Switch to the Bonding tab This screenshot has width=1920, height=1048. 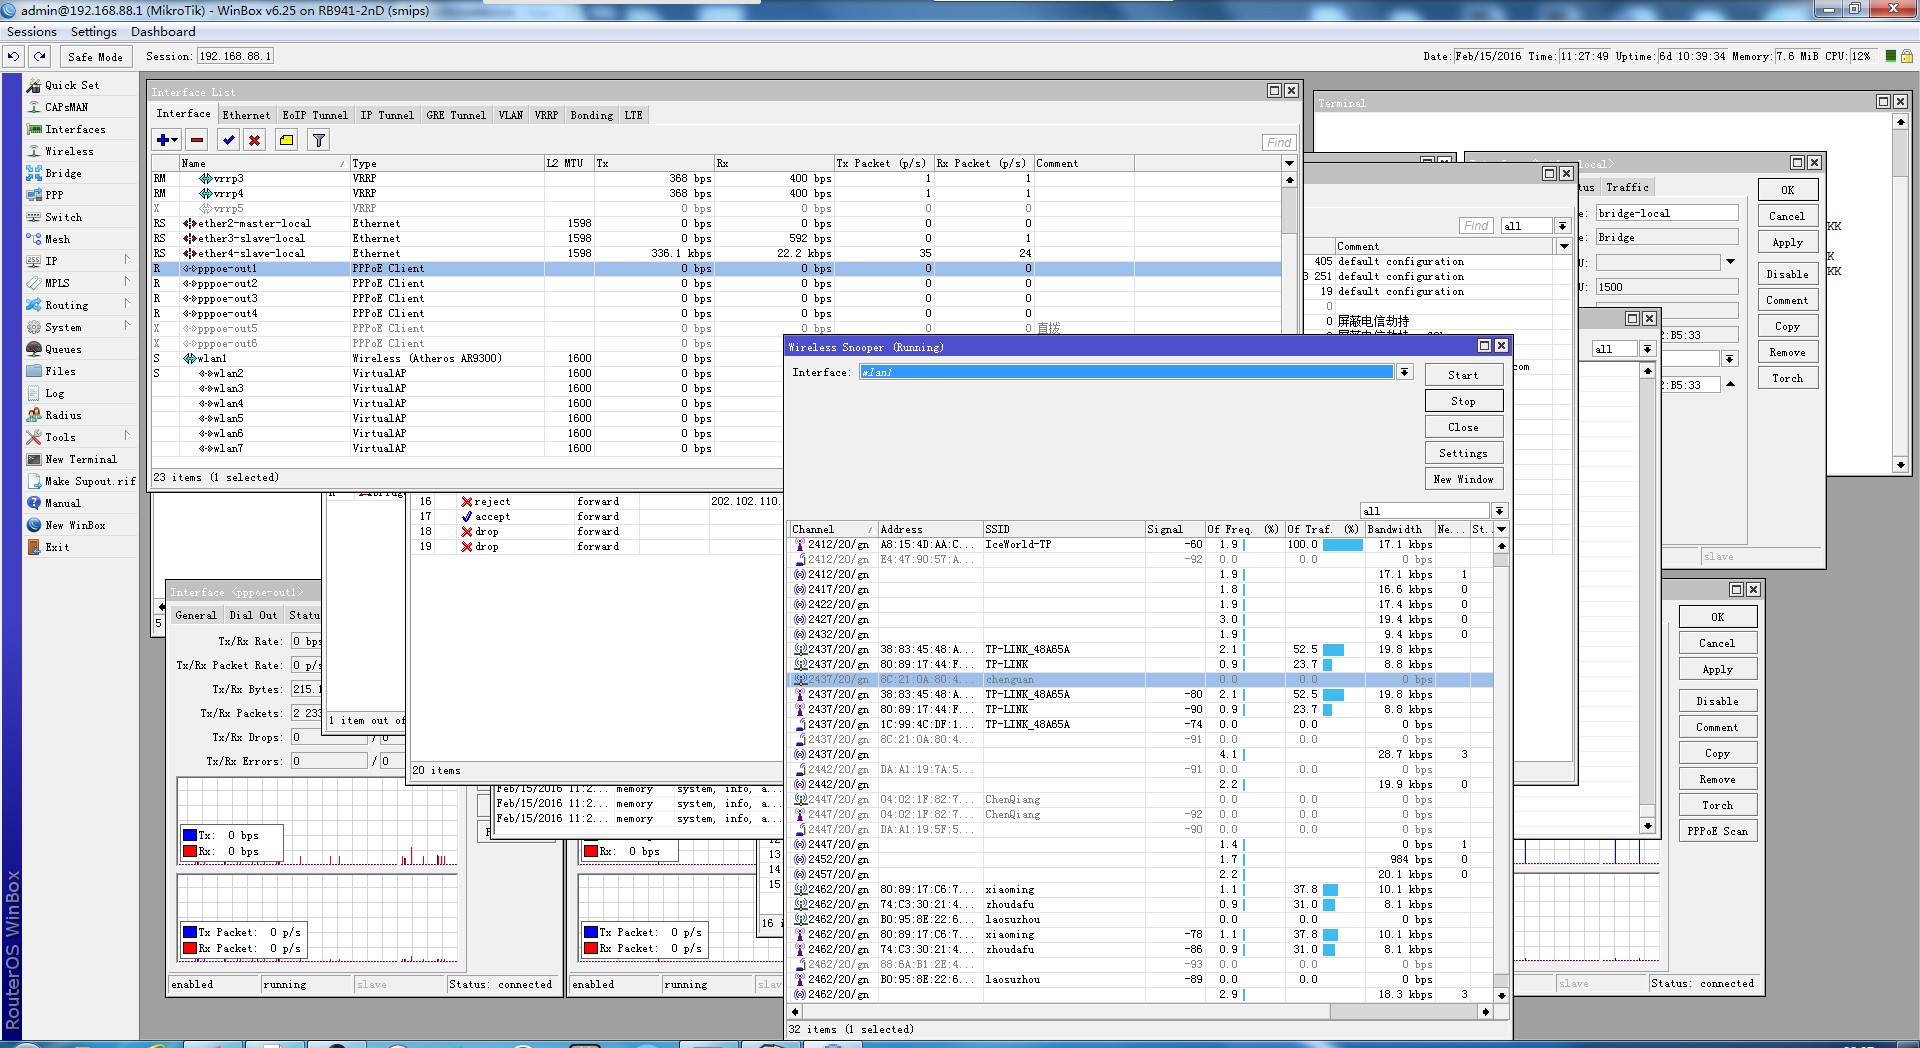click(592, 115)
